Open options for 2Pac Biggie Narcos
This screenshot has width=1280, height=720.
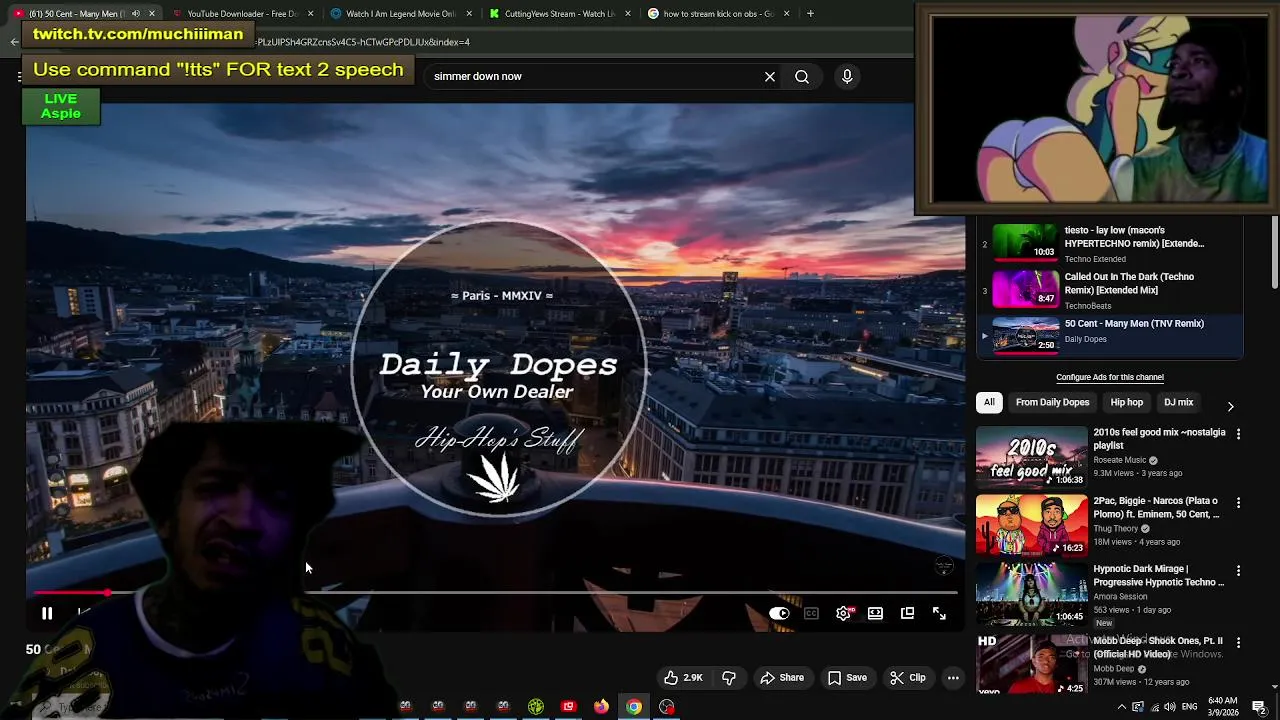[1238, 502]
